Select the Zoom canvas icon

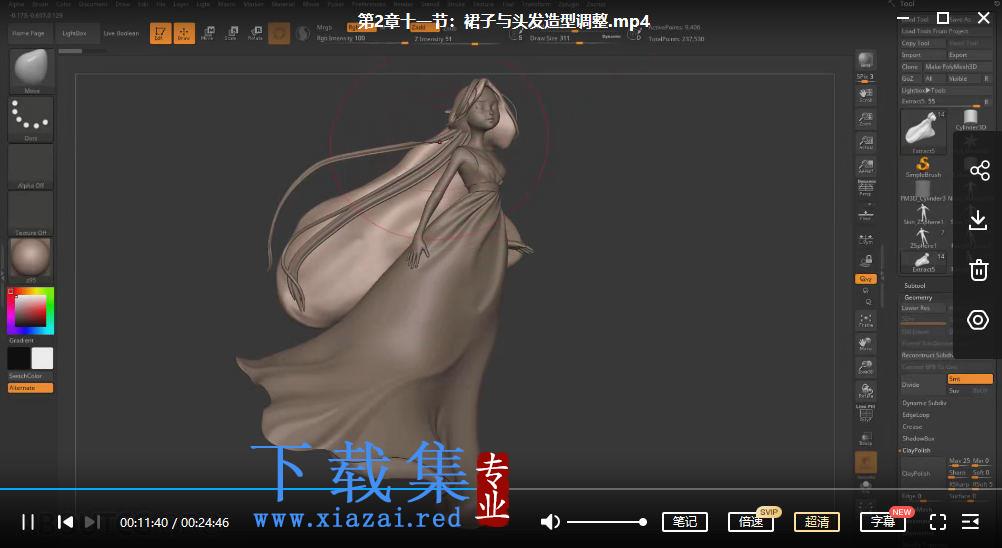click(865, 119)
